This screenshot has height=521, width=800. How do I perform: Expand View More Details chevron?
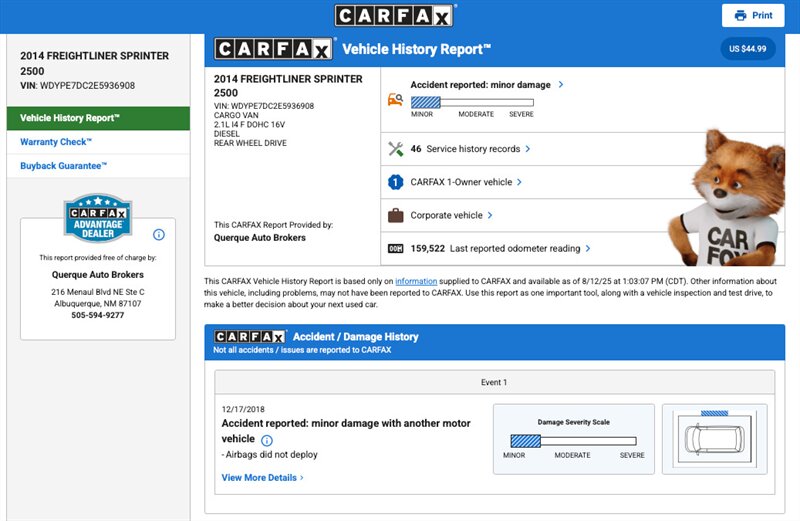tap(302, 478)
